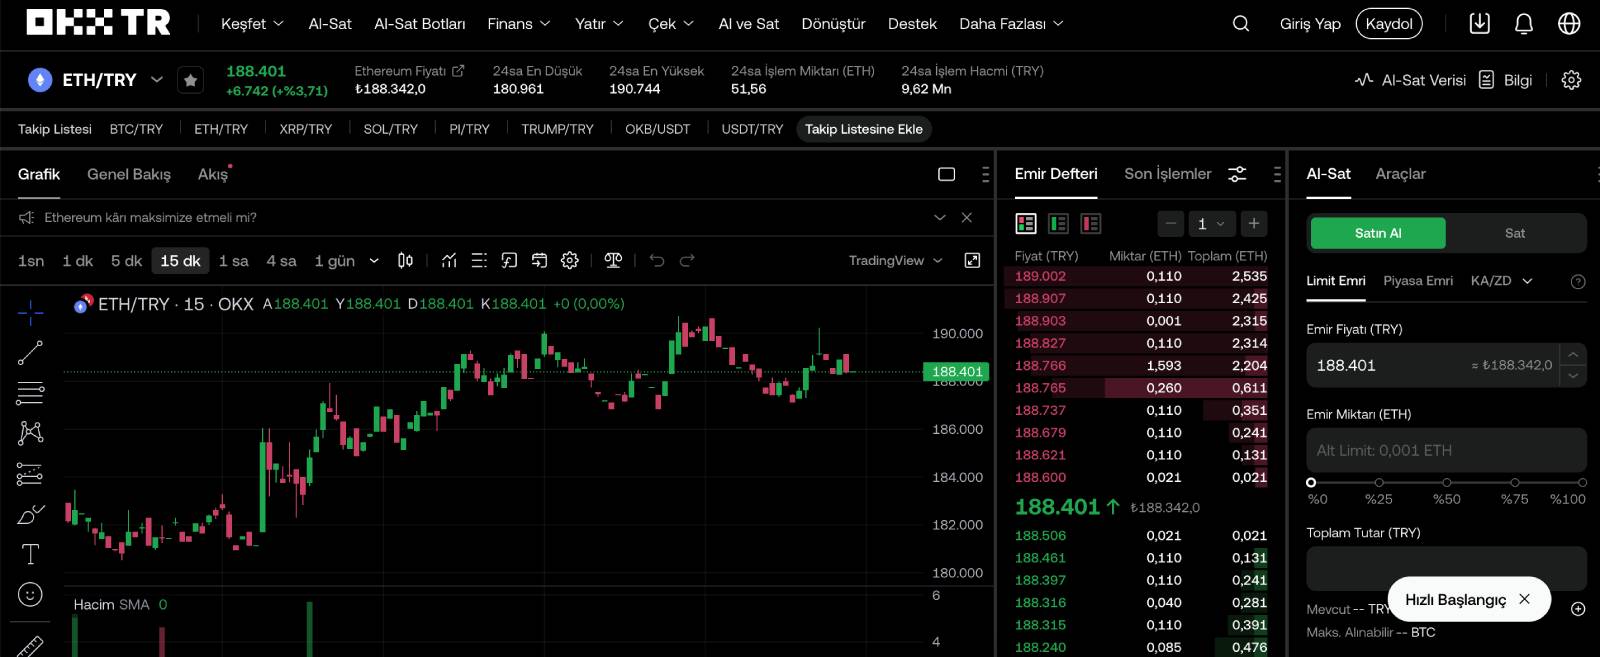The height and width of the screenshot is (657, 1600).
Task: Show only buy orders in order book
Action: pos(1058,224)
